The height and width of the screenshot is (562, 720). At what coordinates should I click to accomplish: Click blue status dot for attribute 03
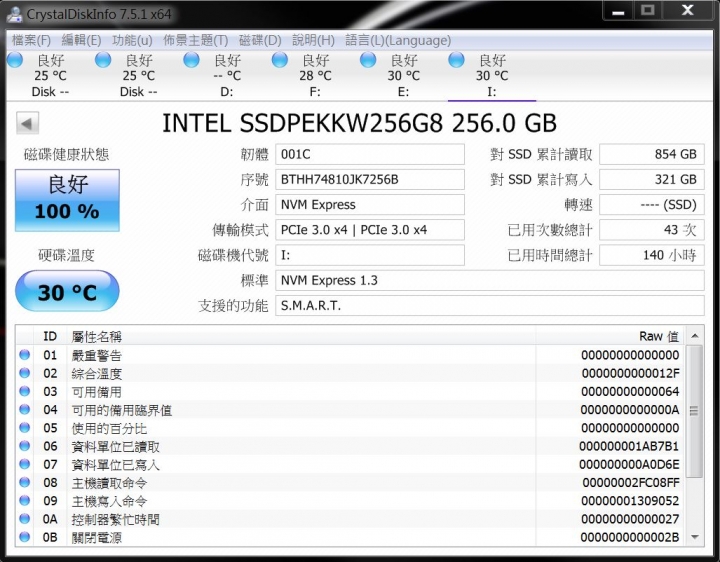click(25, 391)
